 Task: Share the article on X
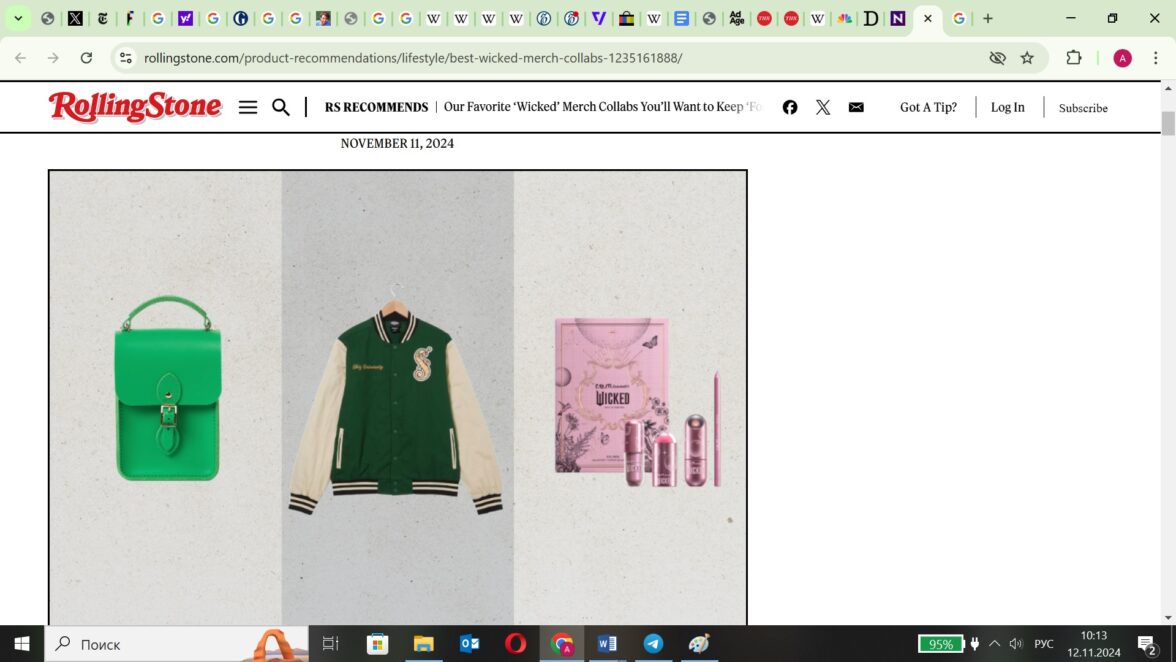click(823, 107)
